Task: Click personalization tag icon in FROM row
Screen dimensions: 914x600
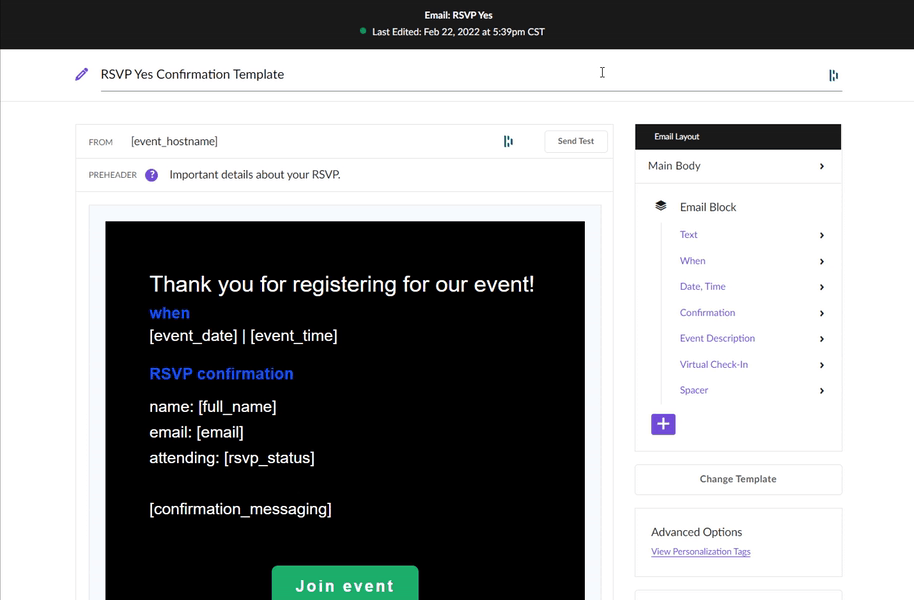Action: click(x=508, y=141)
